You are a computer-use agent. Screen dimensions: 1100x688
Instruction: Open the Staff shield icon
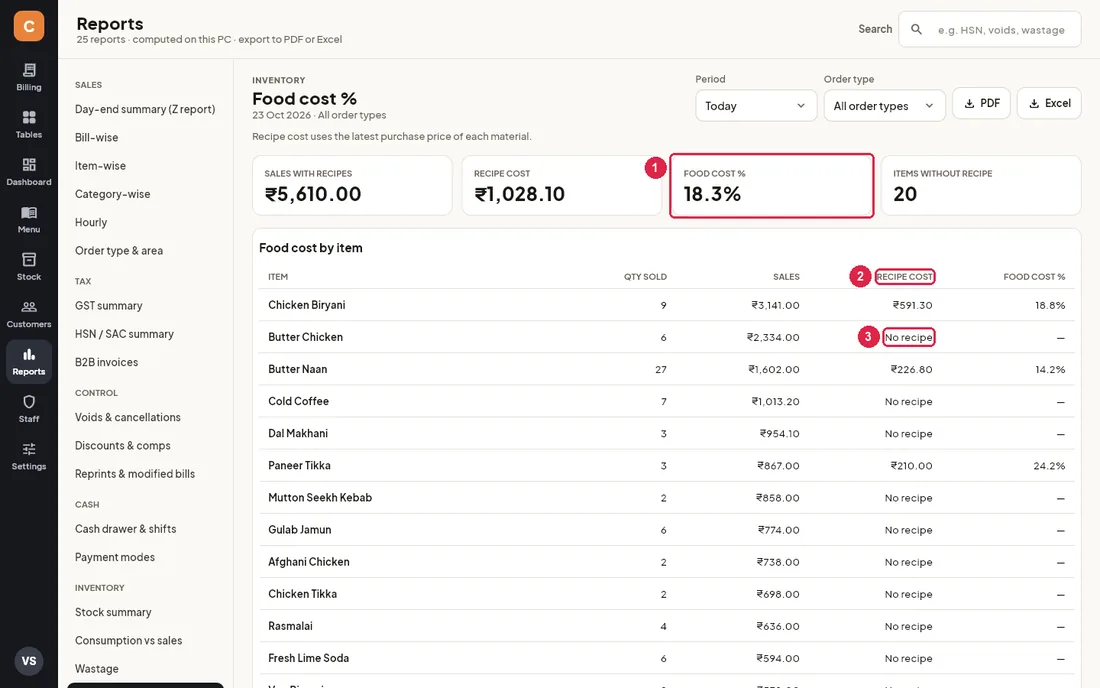click(x=29, y=402)
